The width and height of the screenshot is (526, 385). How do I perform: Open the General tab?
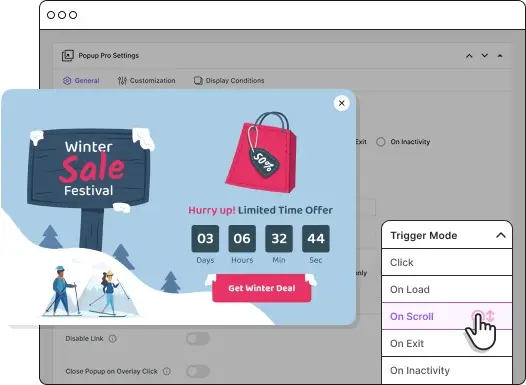pos(81,80)
